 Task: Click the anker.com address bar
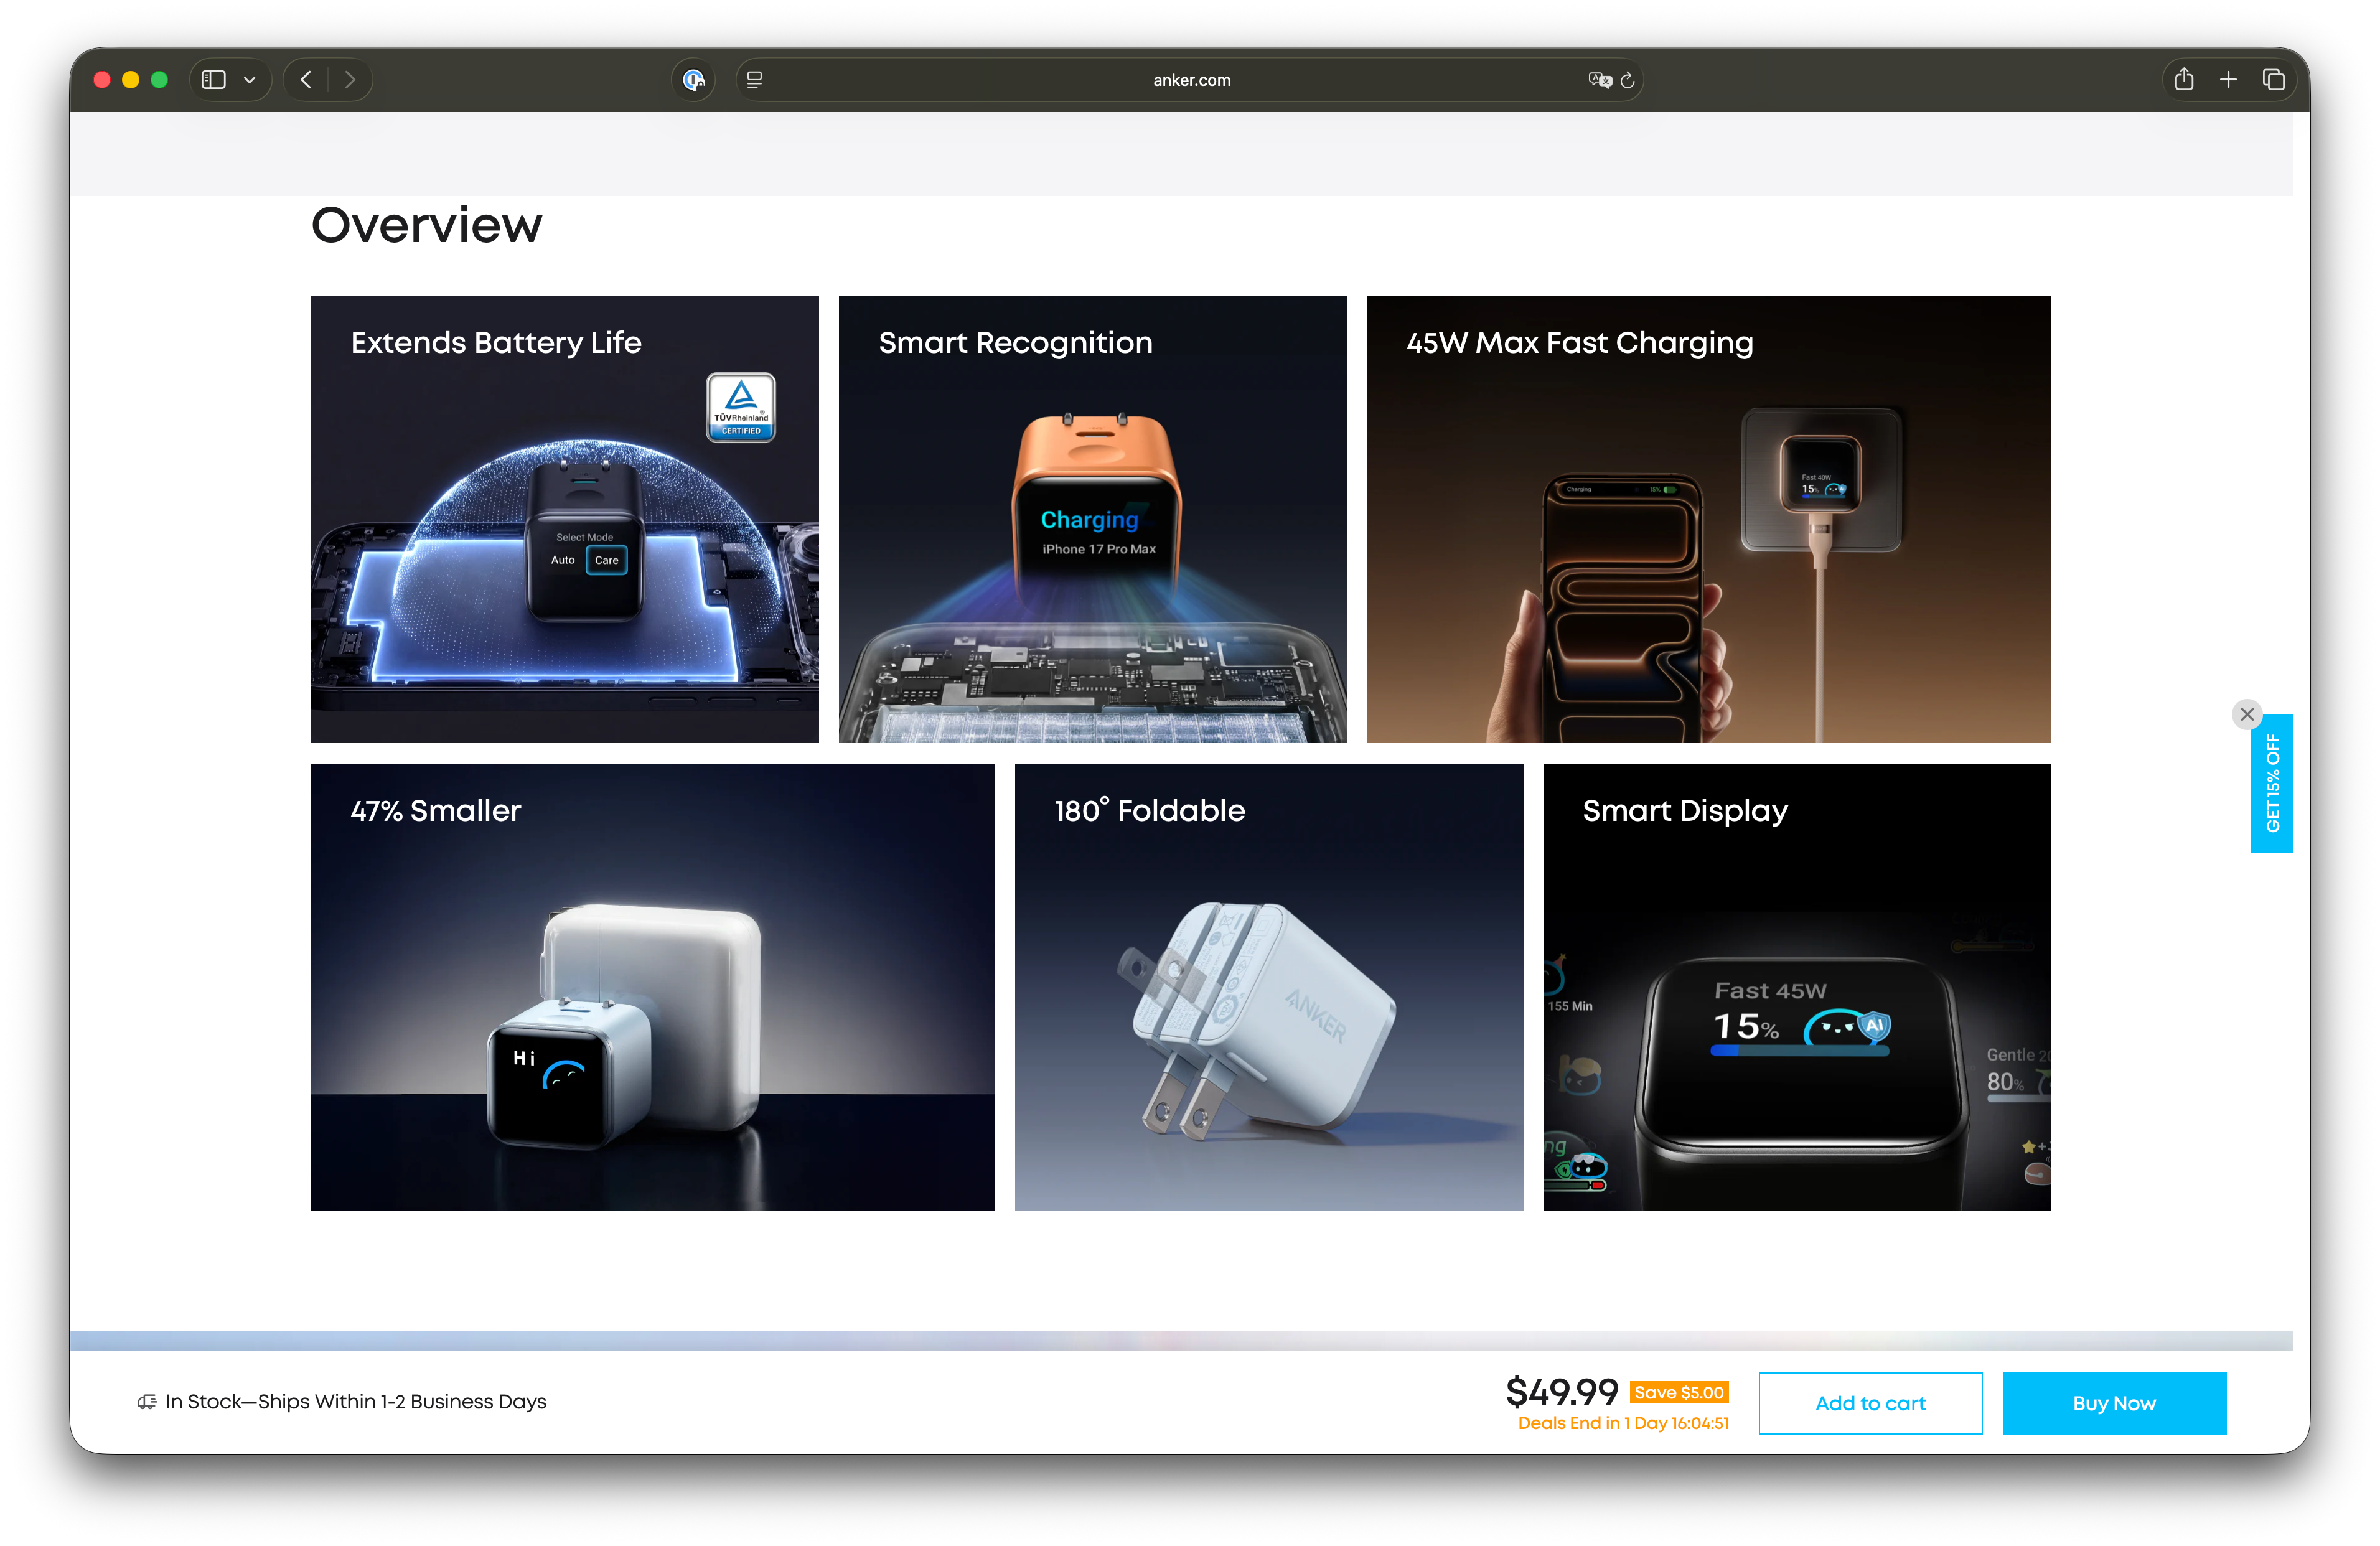[1190, 80]
